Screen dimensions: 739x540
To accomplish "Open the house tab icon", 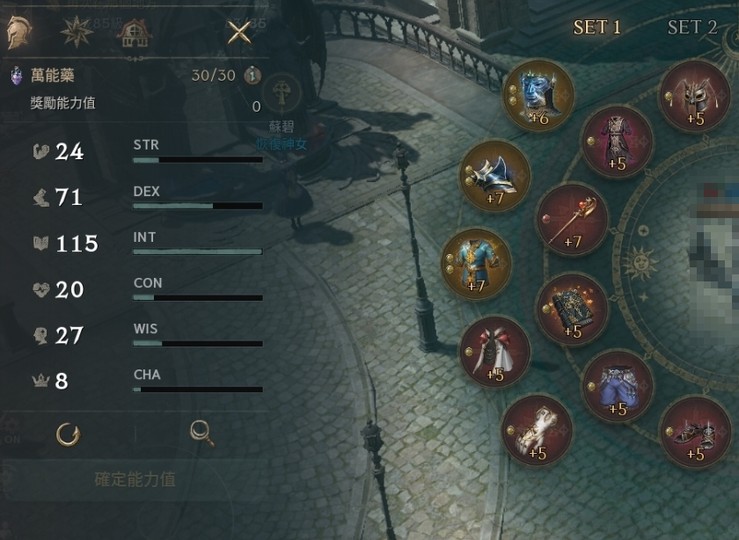I will (x=134, y=33).
